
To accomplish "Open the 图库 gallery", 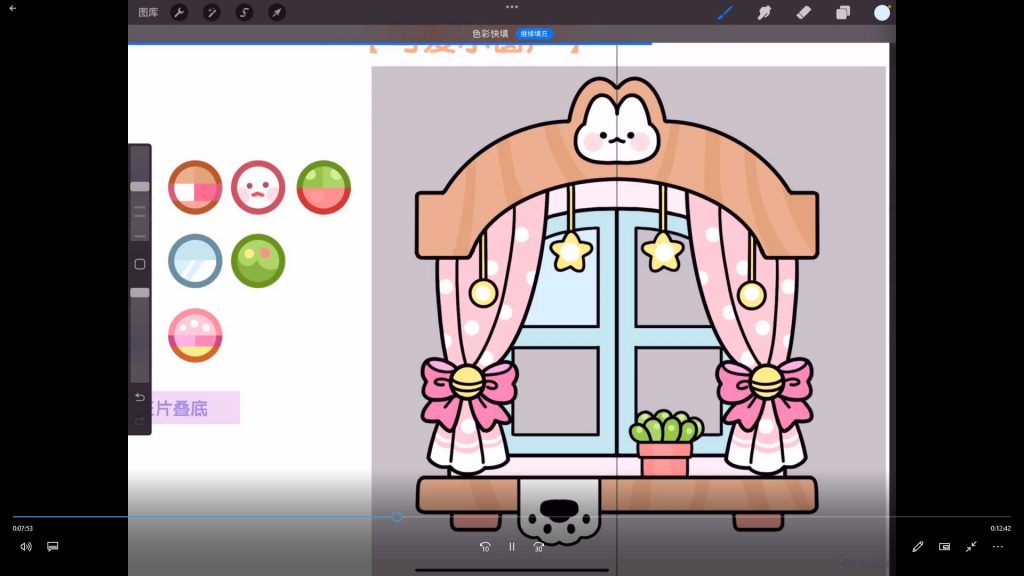I will coord(148,13).
